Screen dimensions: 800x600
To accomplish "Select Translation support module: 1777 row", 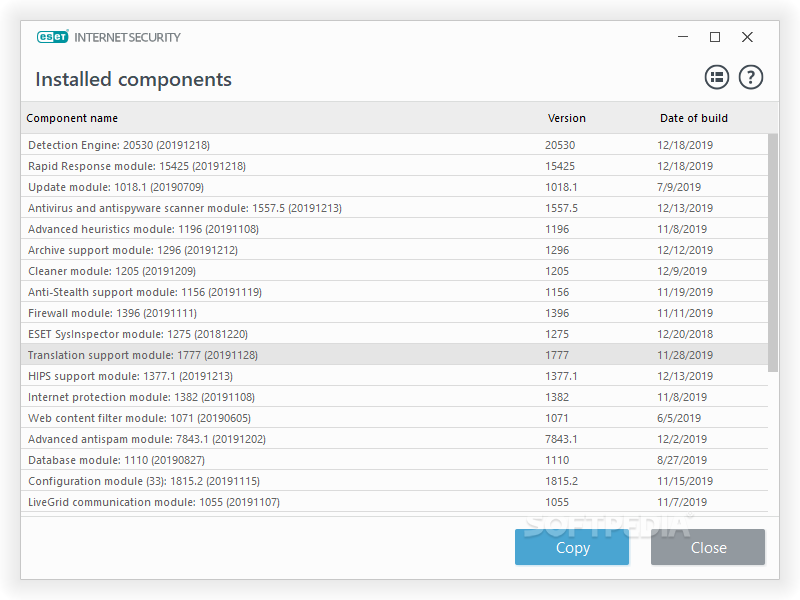I will [394, 355].
